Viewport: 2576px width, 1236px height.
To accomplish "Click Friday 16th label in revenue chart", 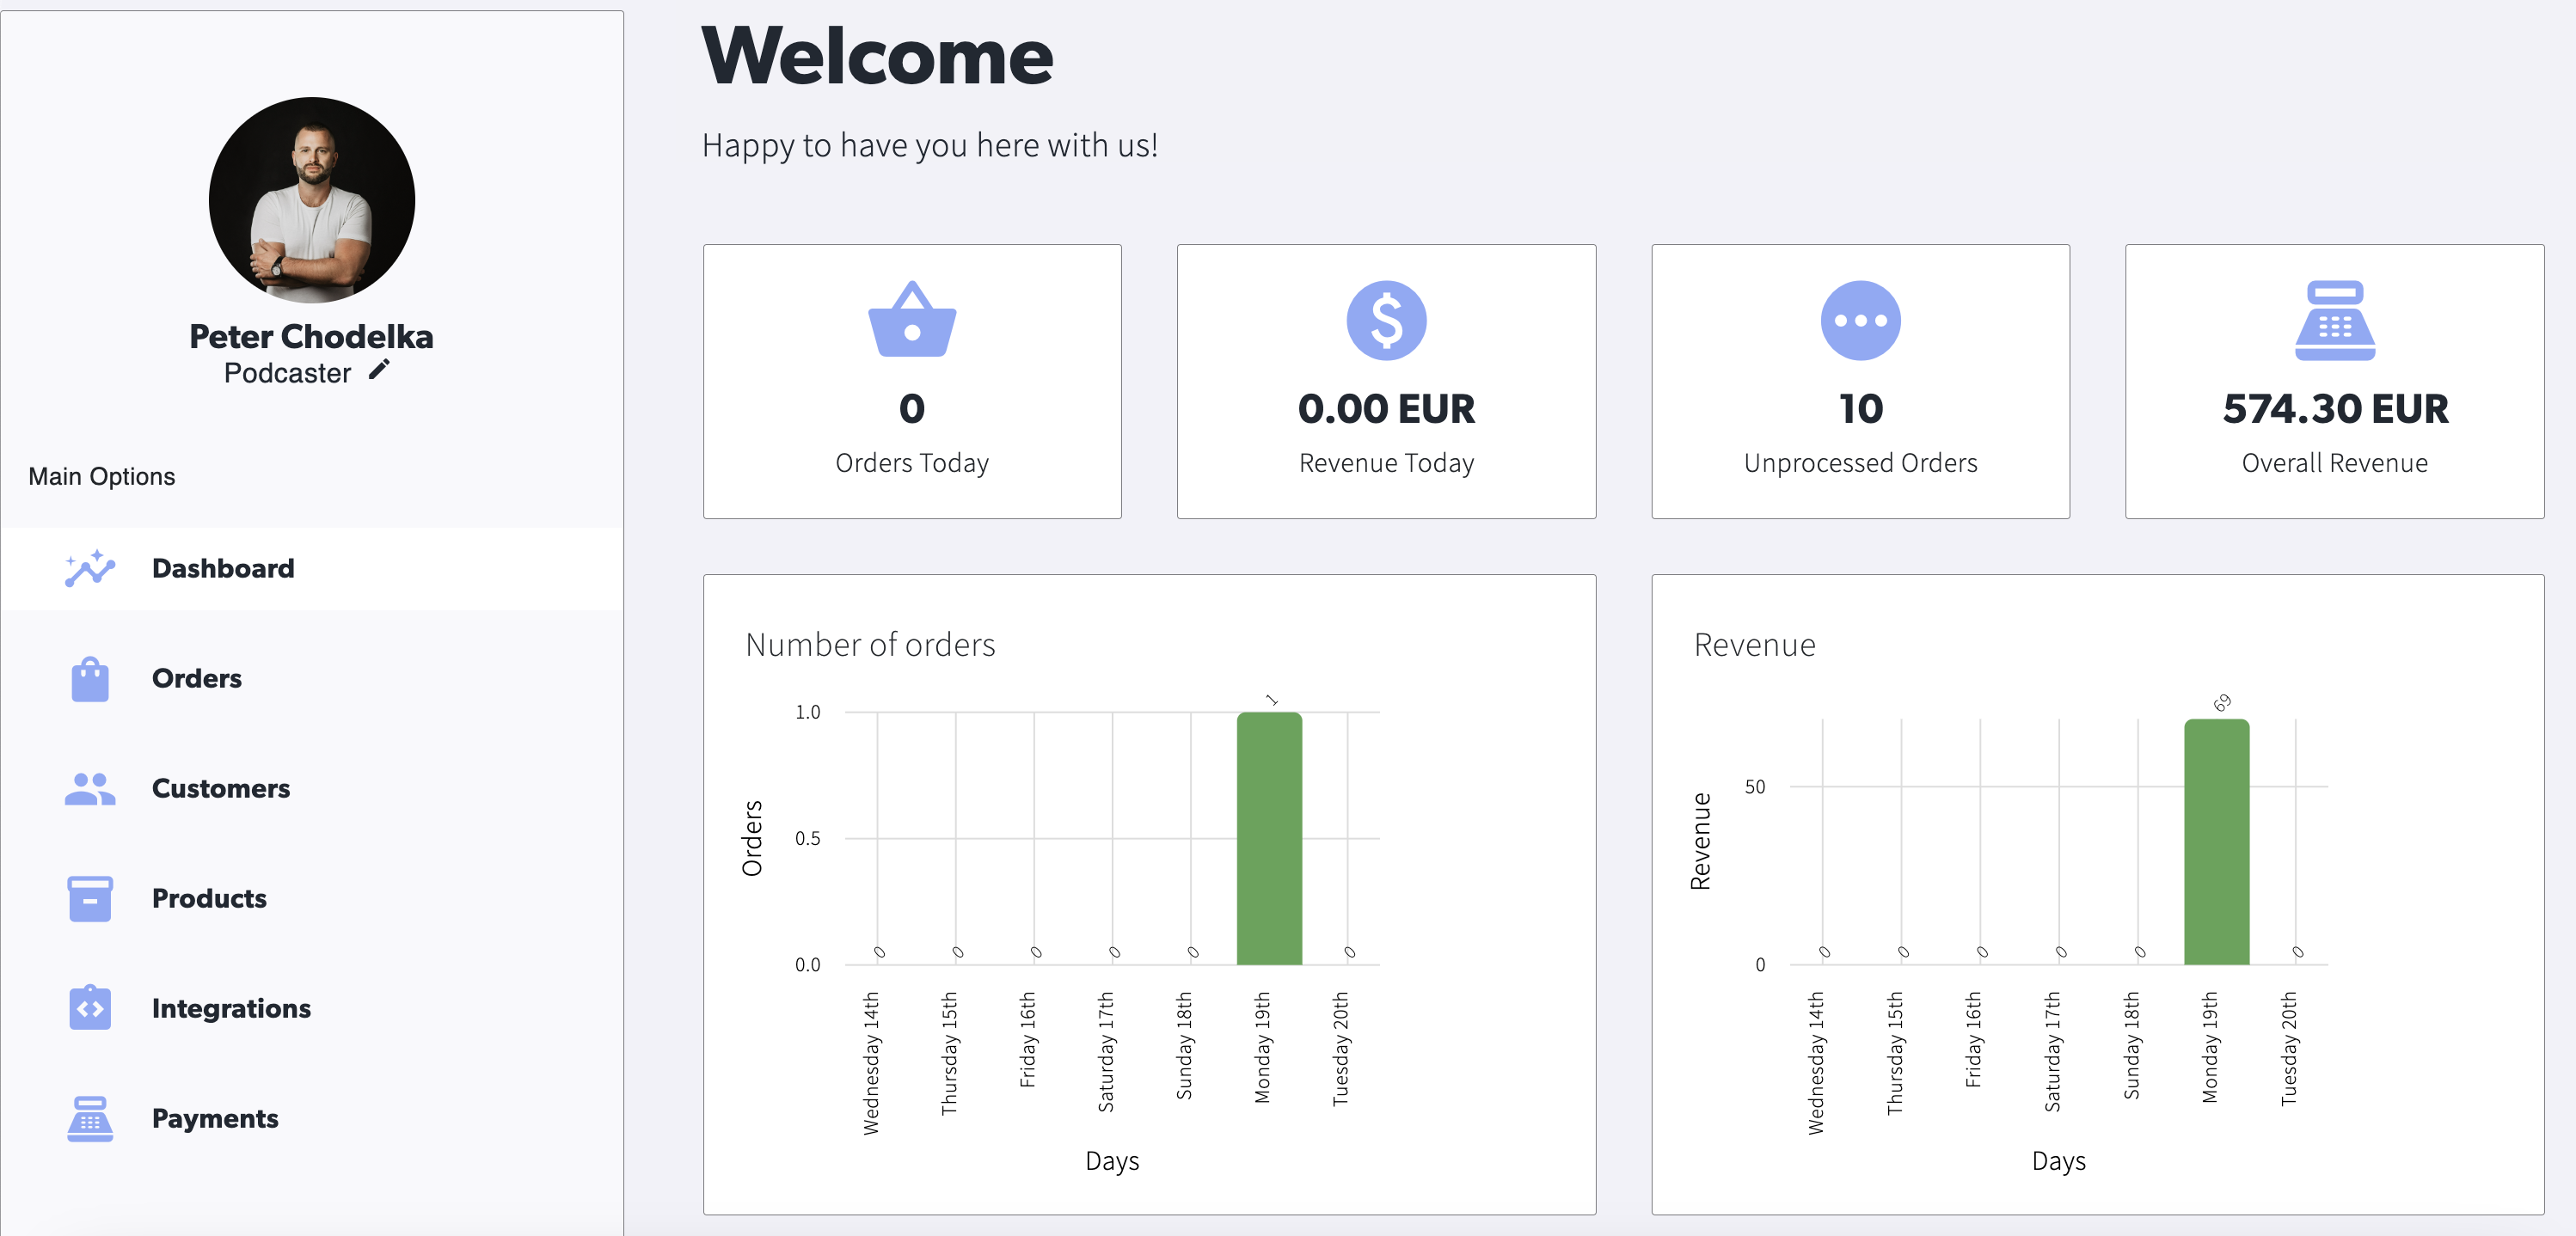I will point(1973,1039).
